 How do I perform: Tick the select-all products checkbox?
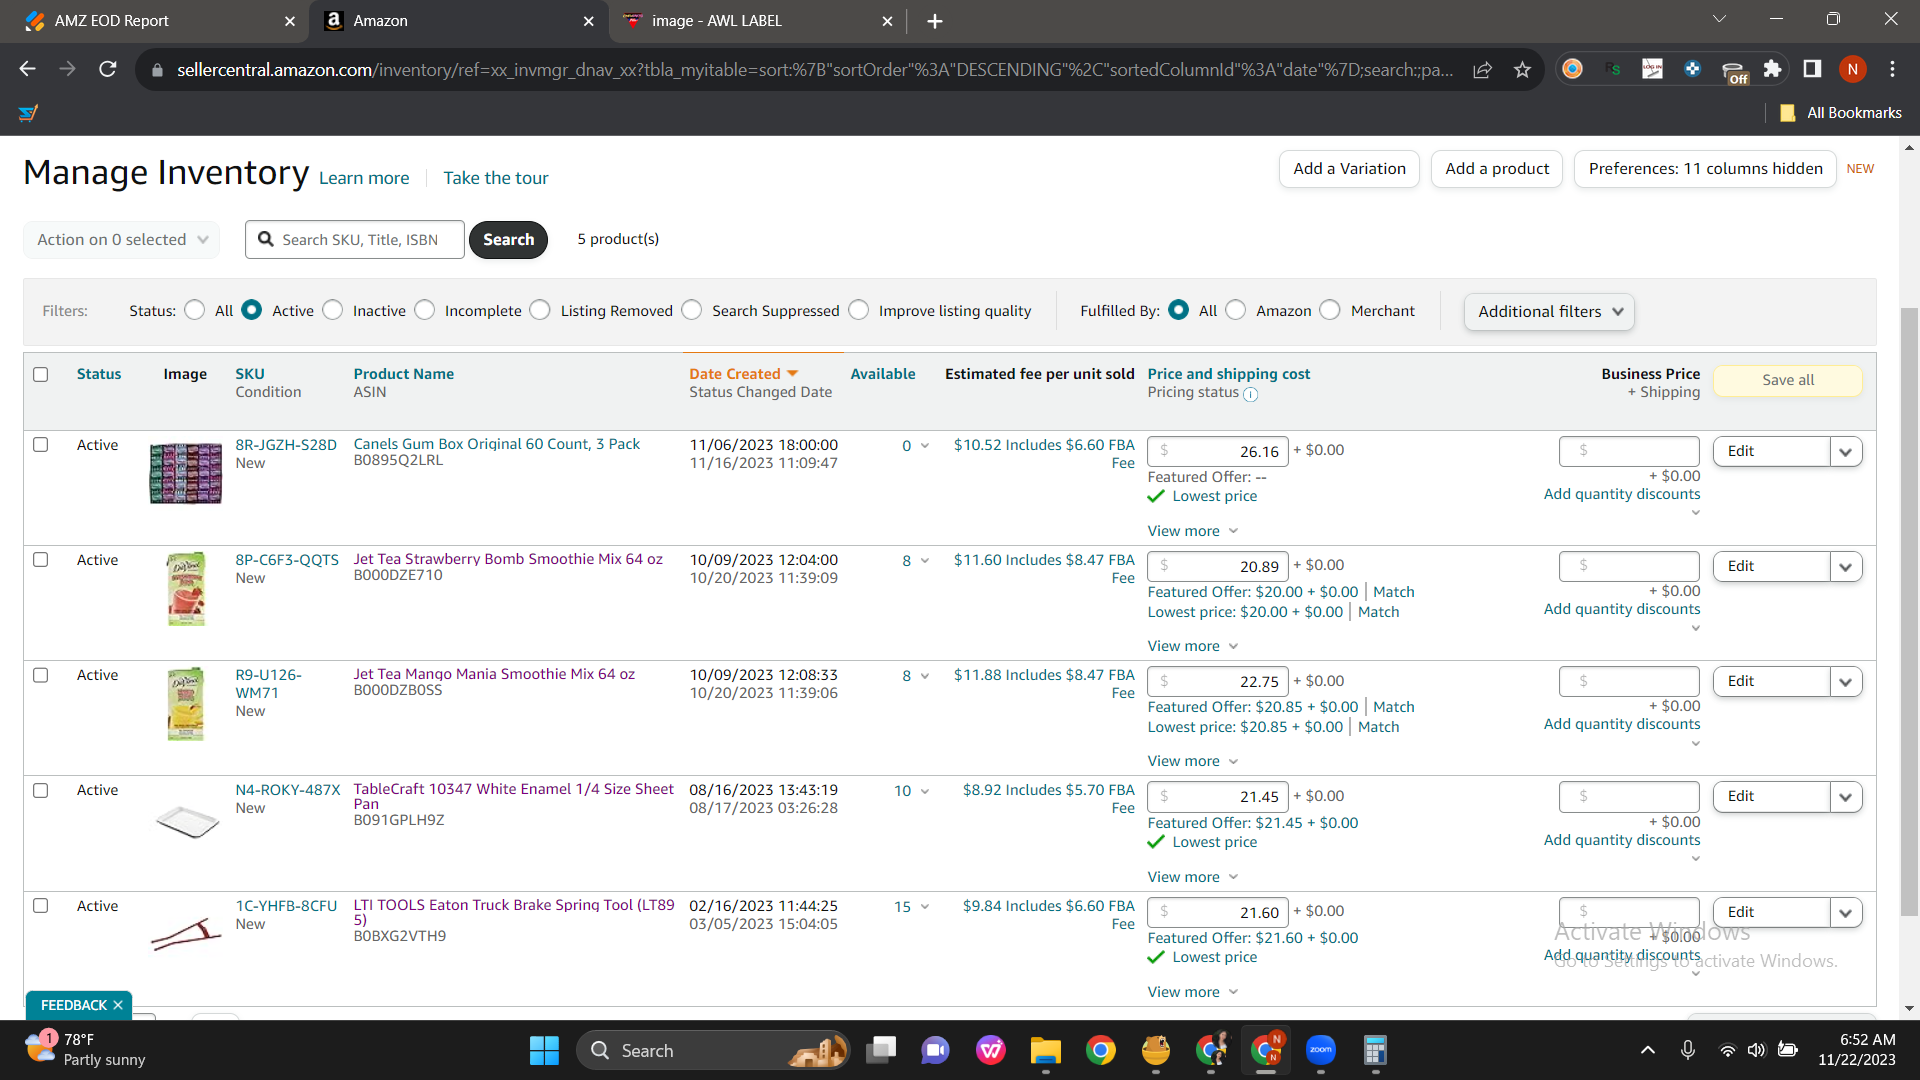click(41, 374)
